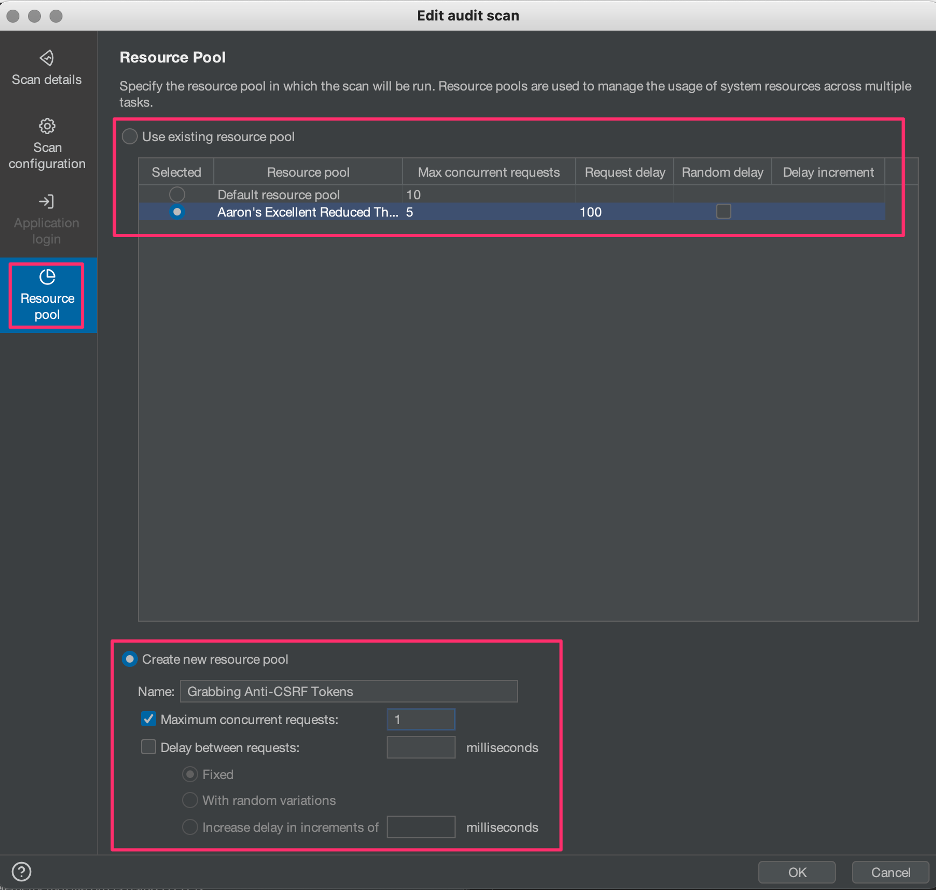This screenshot has width=936, height=890.
Task: Select the Fixed delay radio option
Action: (x=190, y=774)
